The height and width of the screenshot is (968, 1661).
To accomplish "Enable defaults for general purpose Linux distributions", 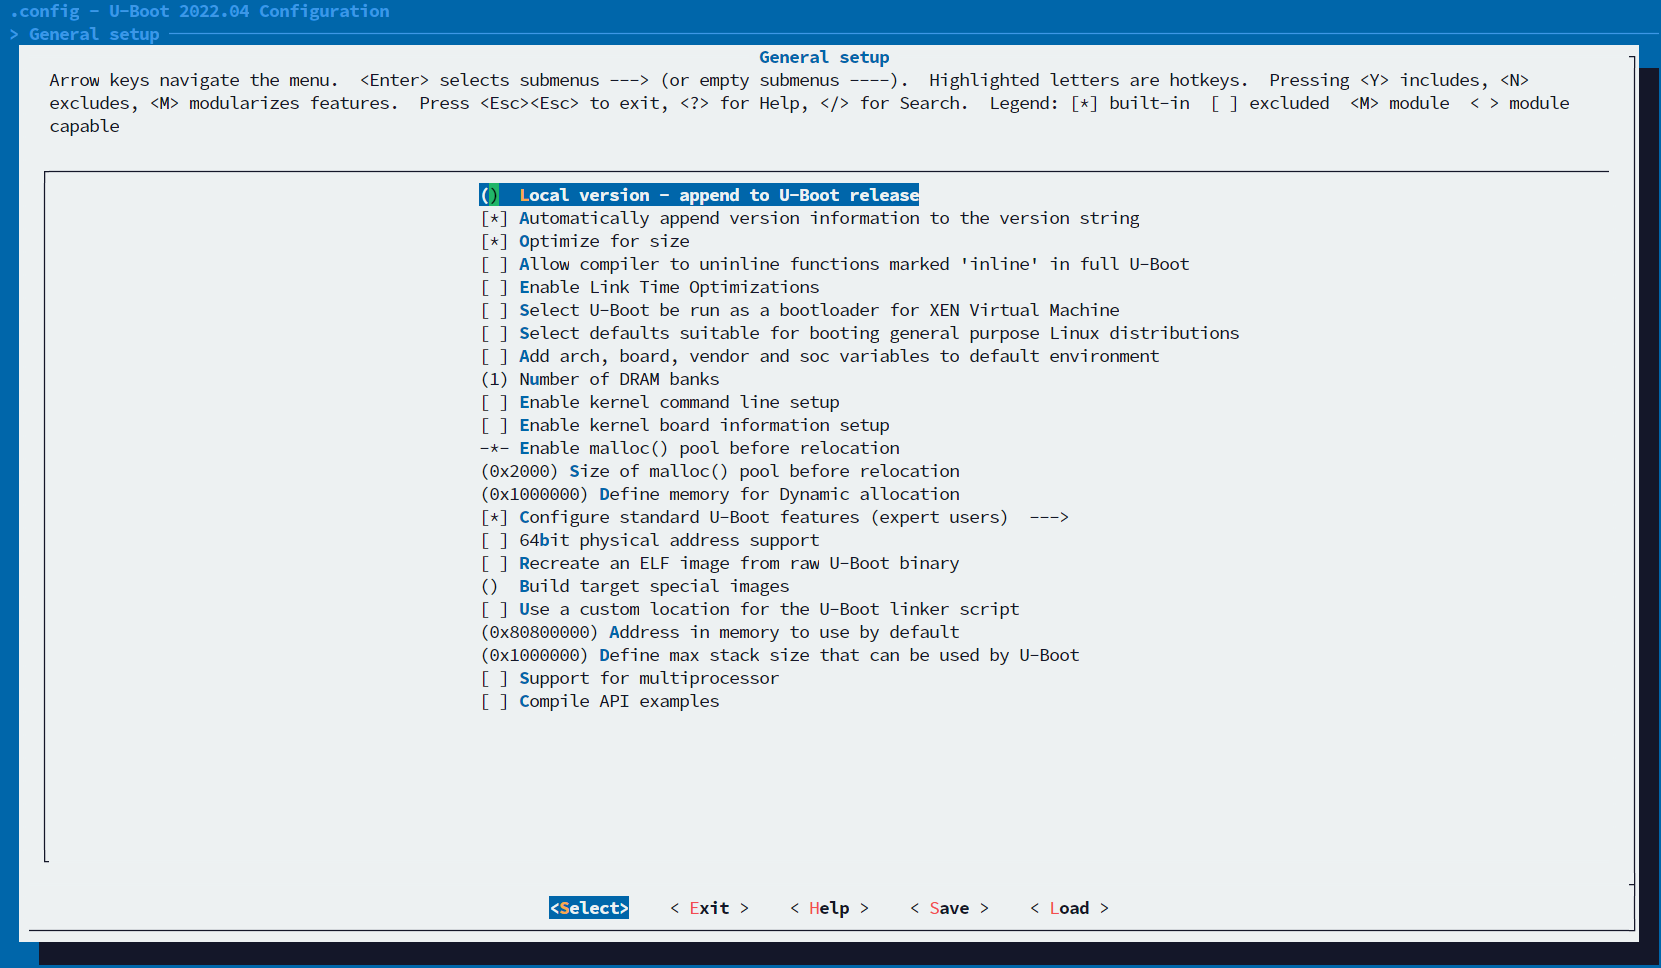I will click(860, 333).
